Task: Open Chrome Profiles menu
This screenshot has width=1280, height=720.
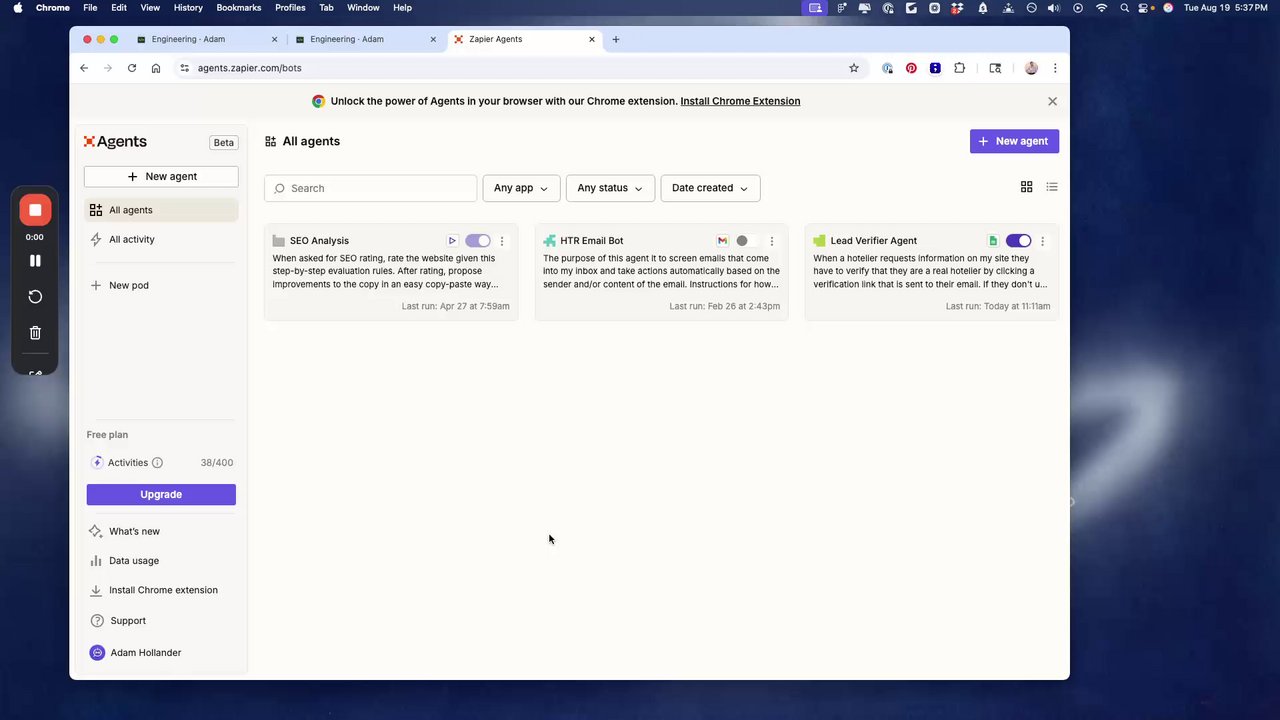Action: [290, 8]
